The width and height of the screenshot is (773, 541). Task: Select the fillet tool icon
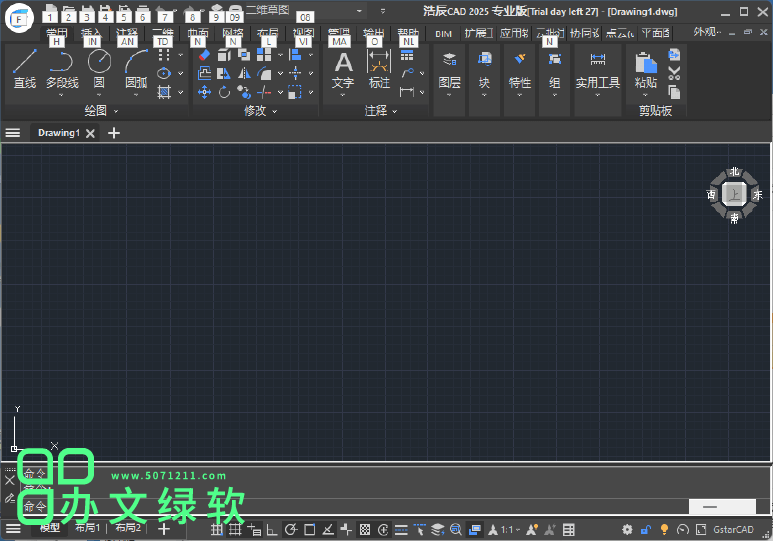click(264, 73)
